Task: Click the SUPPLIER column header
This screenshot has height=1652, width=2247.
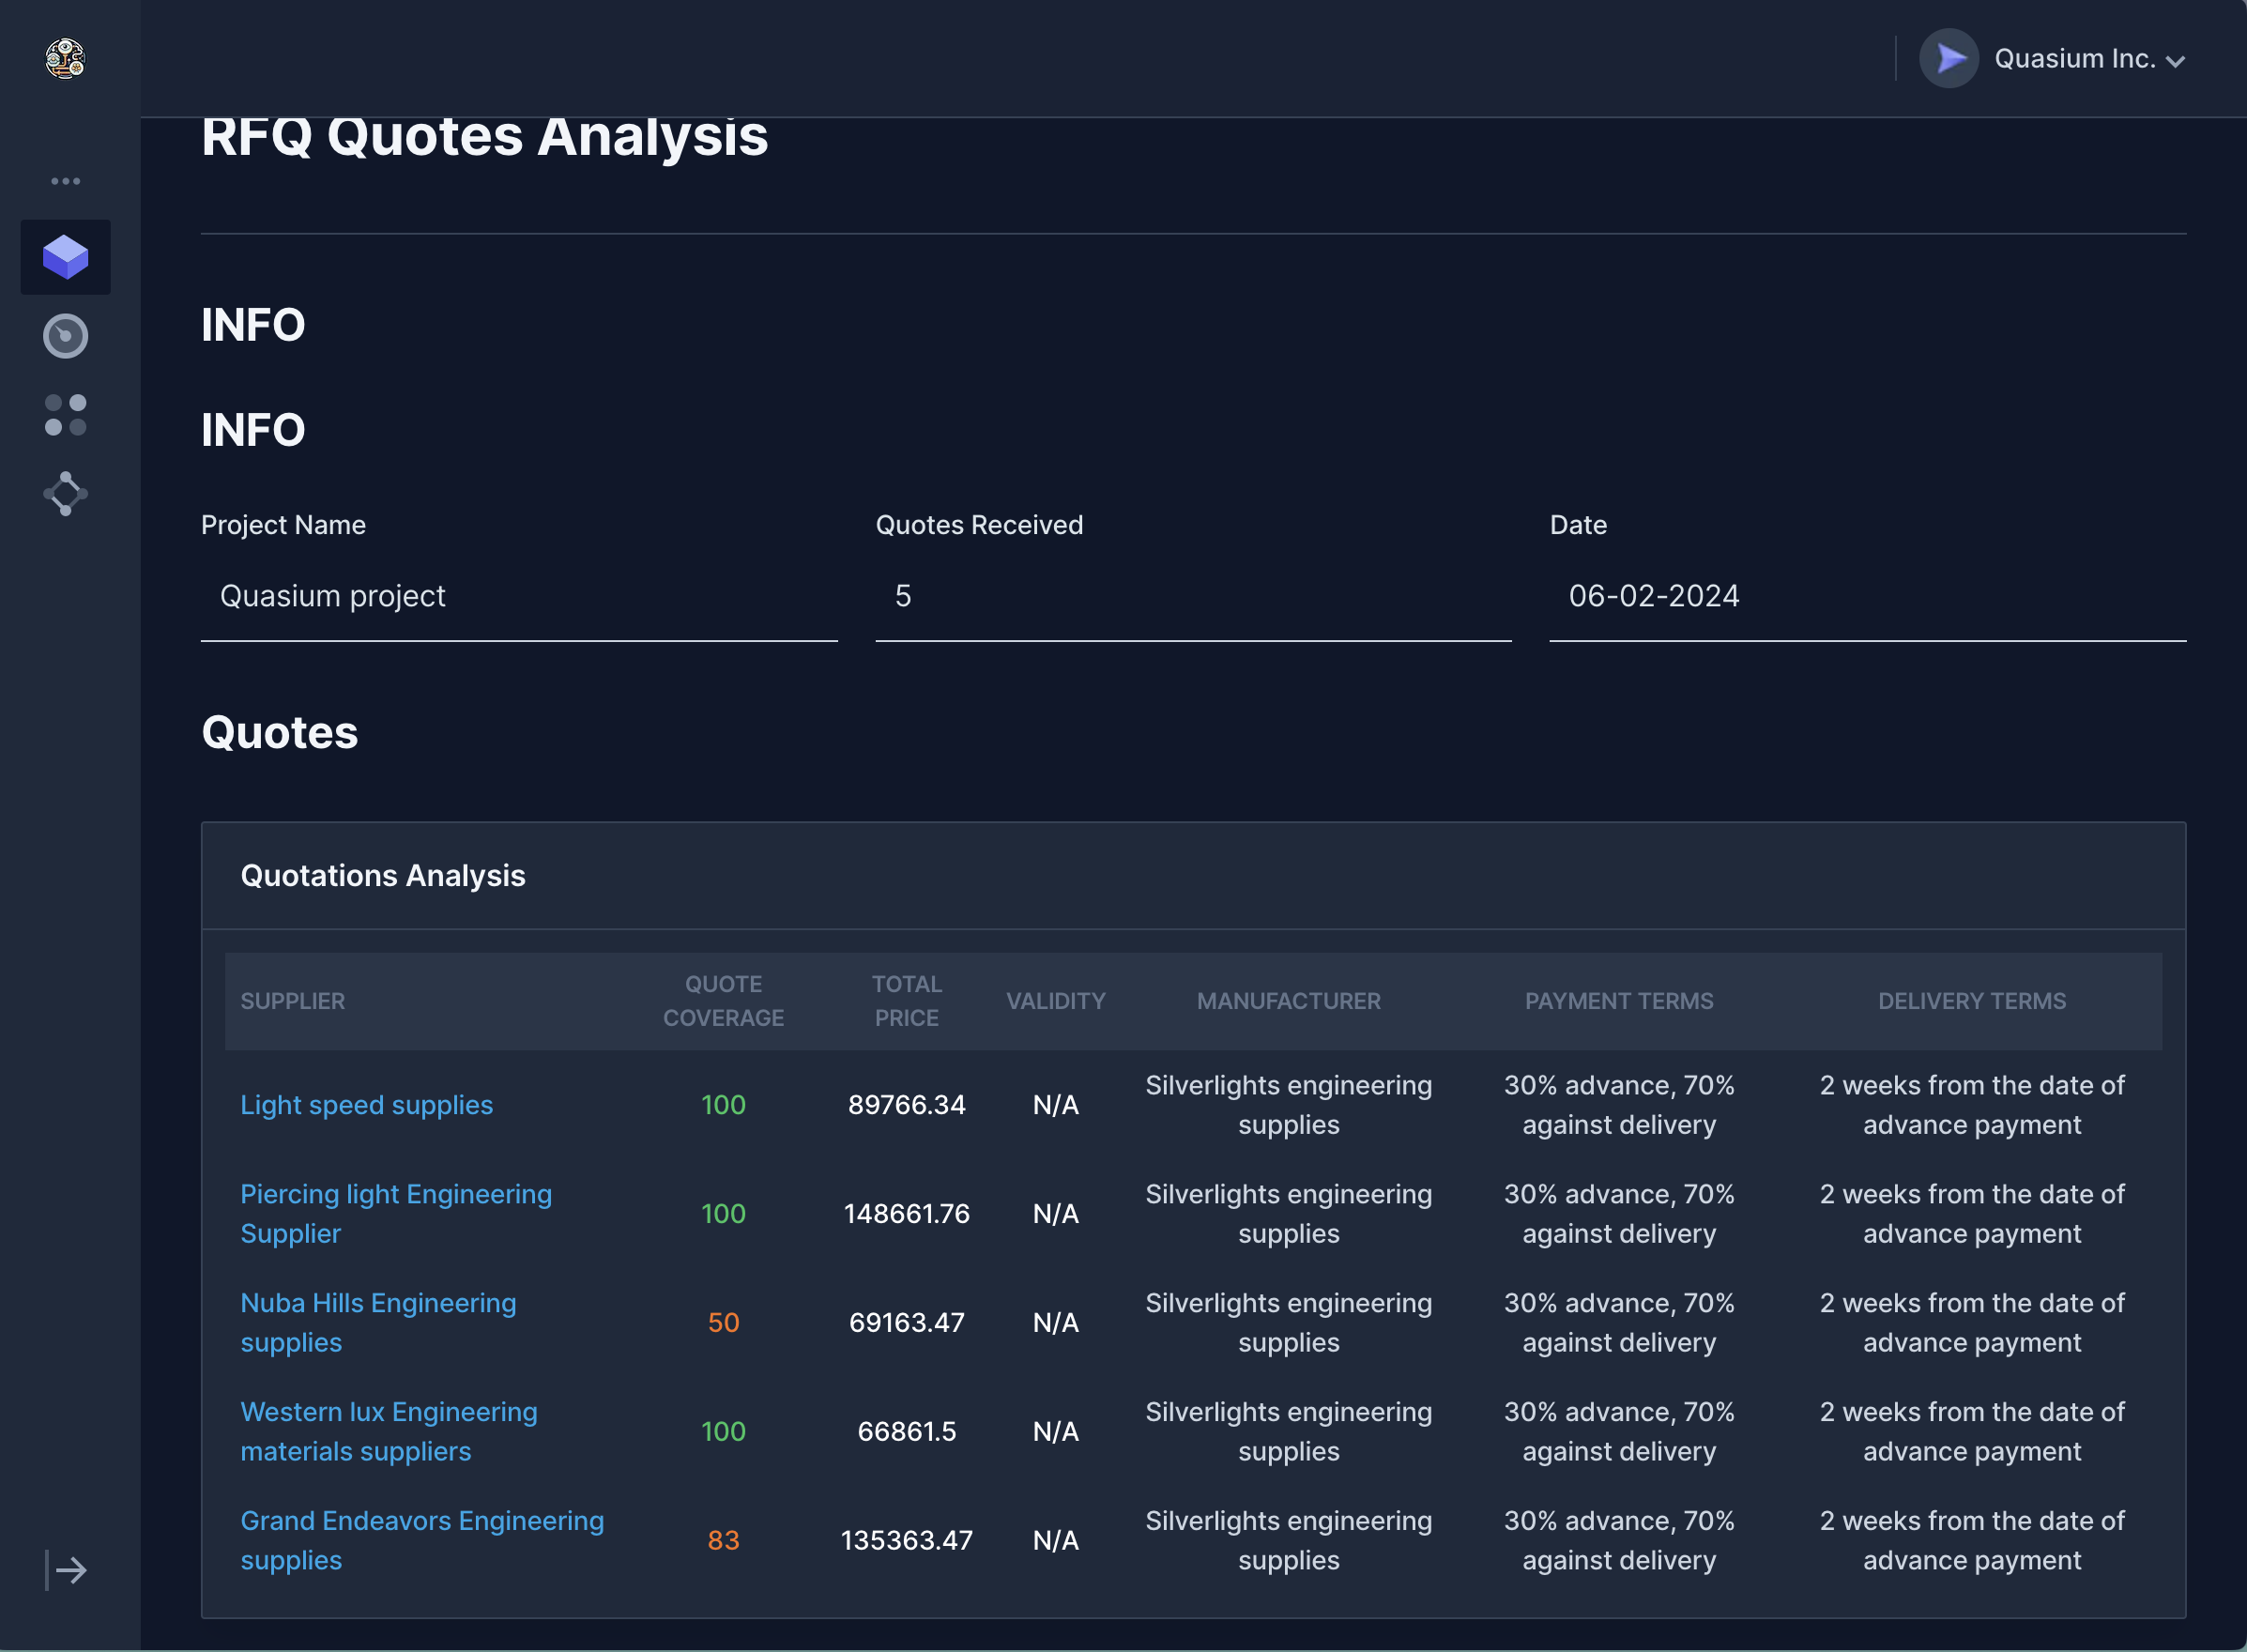Action: click(292, 1001)
